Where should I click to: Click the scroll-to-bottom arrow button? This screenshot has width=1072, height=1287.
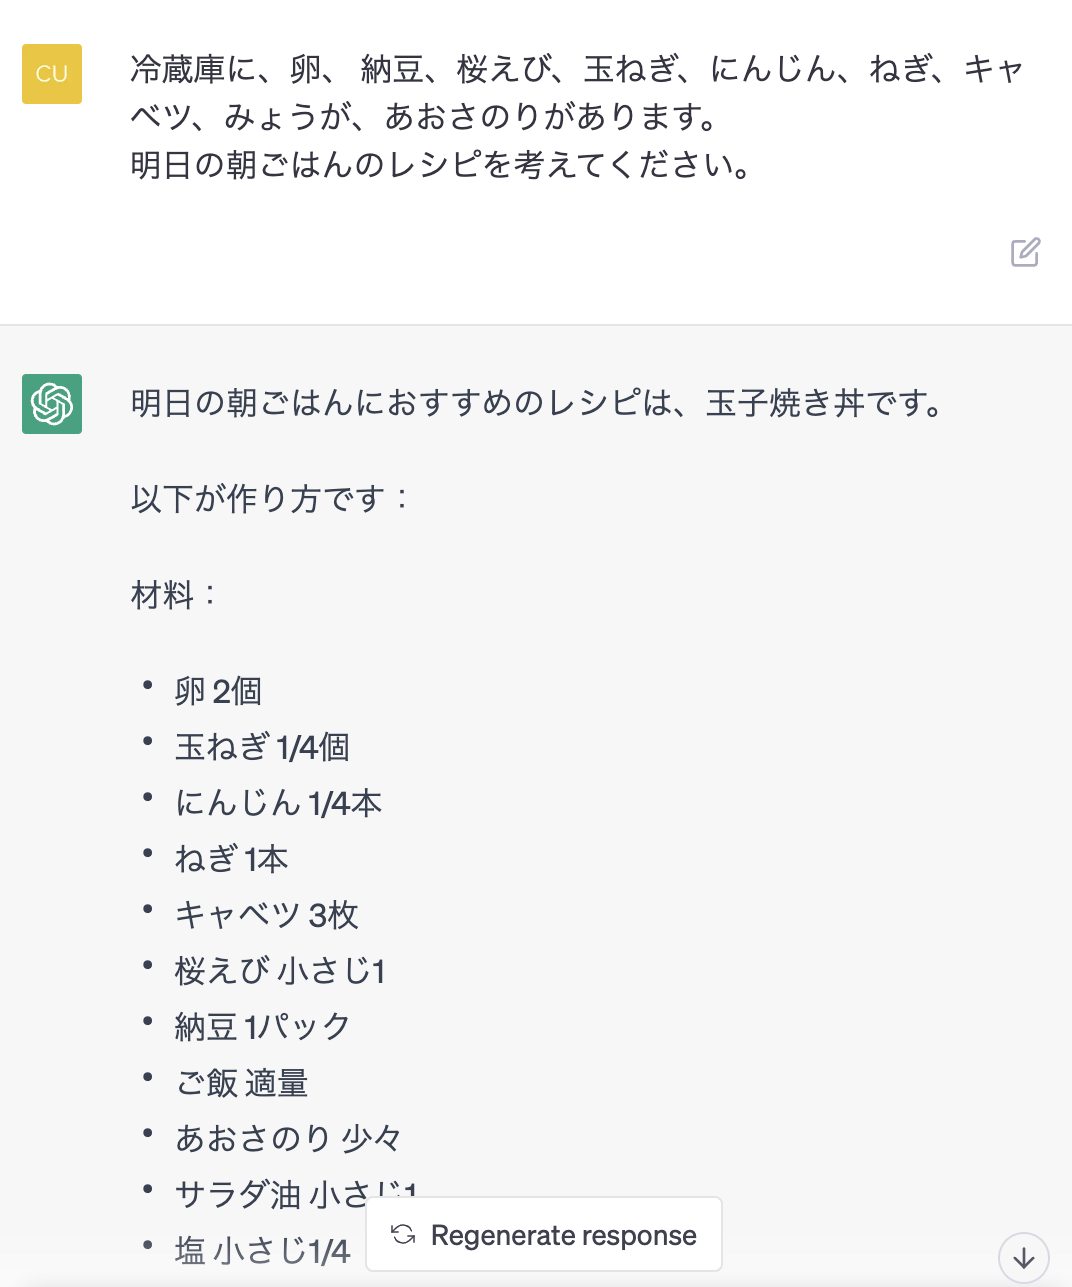[1023, 1257]
